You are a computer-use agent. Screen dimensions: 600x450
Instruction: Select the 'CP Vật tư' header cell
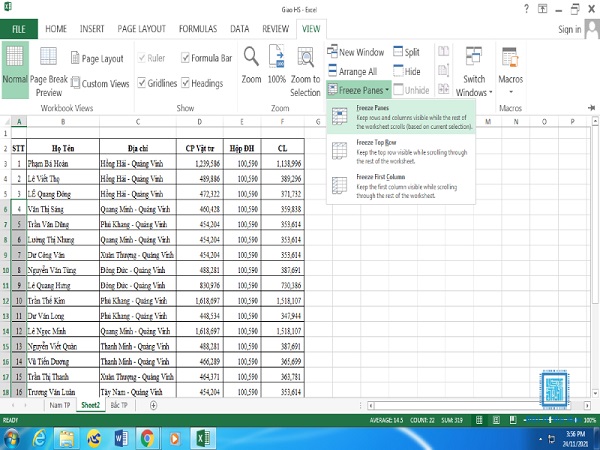point(200,148)
